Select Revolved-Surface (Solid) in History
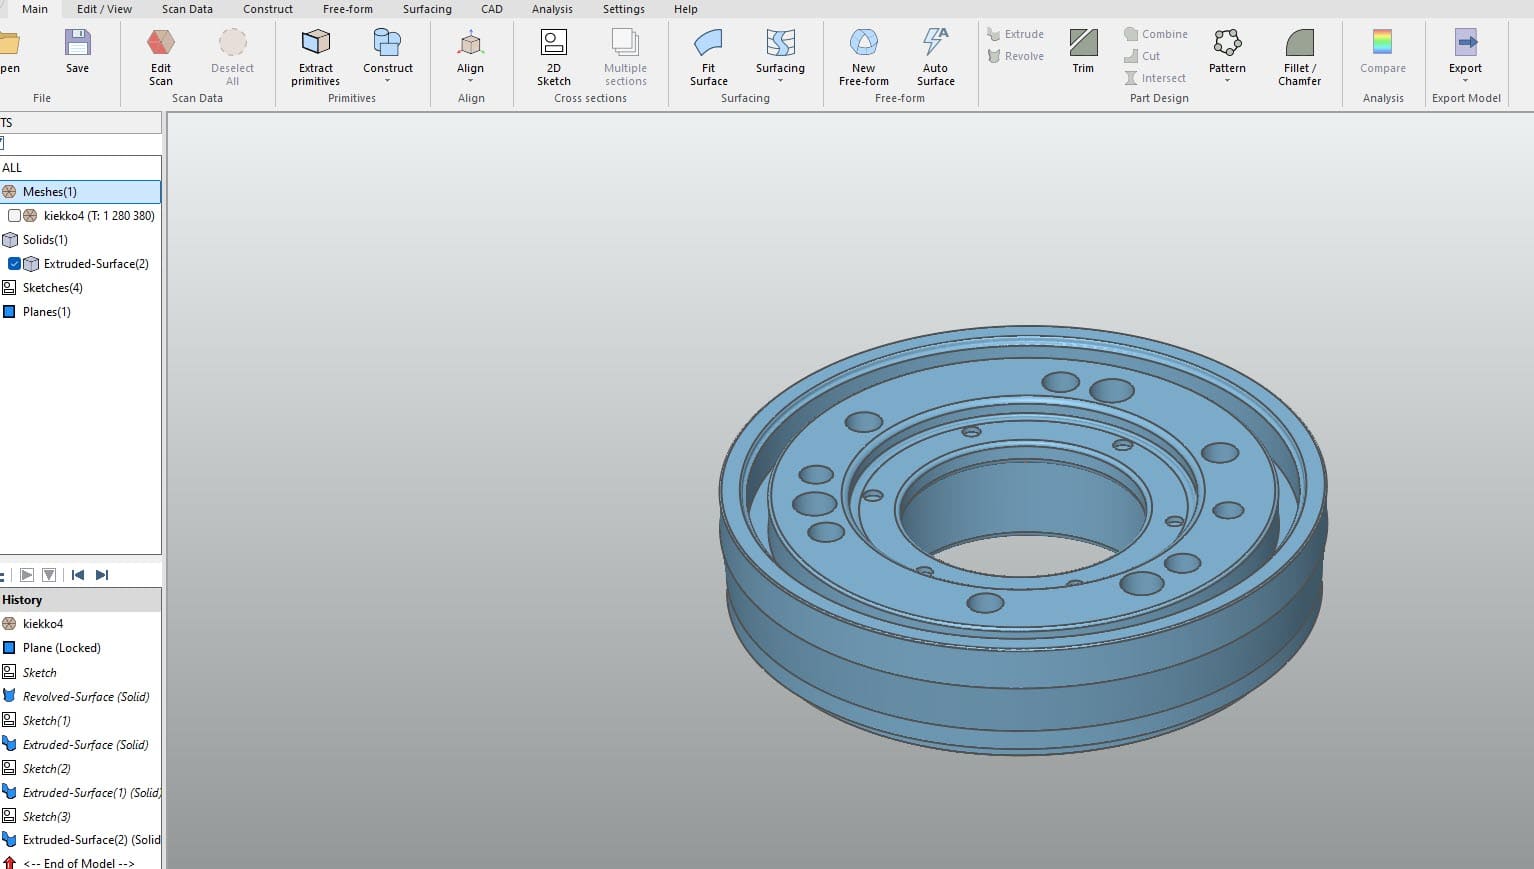This screenshot has height=869, width=1534. coord(85,697)
